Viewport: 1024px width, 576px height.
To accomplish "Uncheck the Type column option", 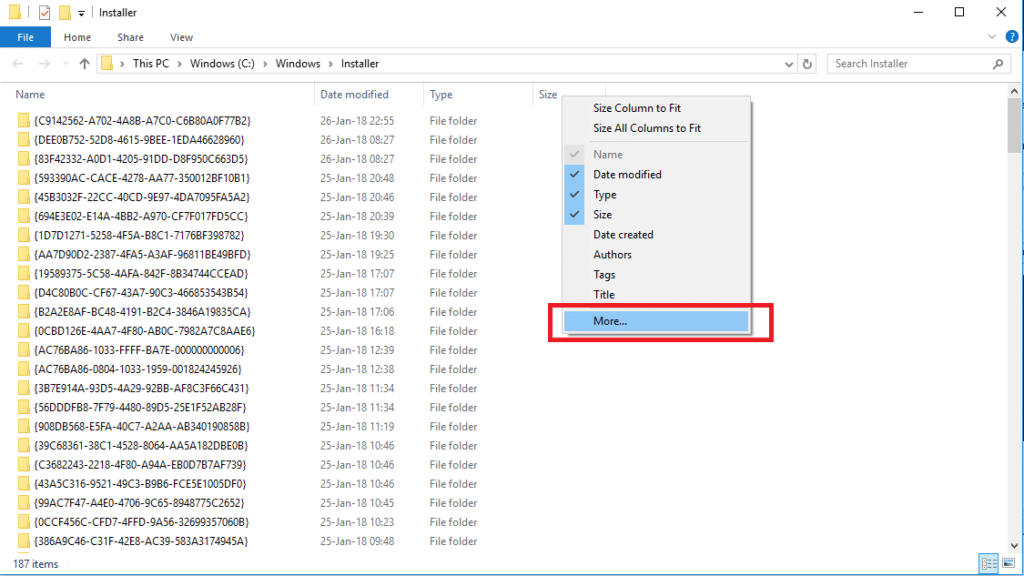I will coord(656,195).
